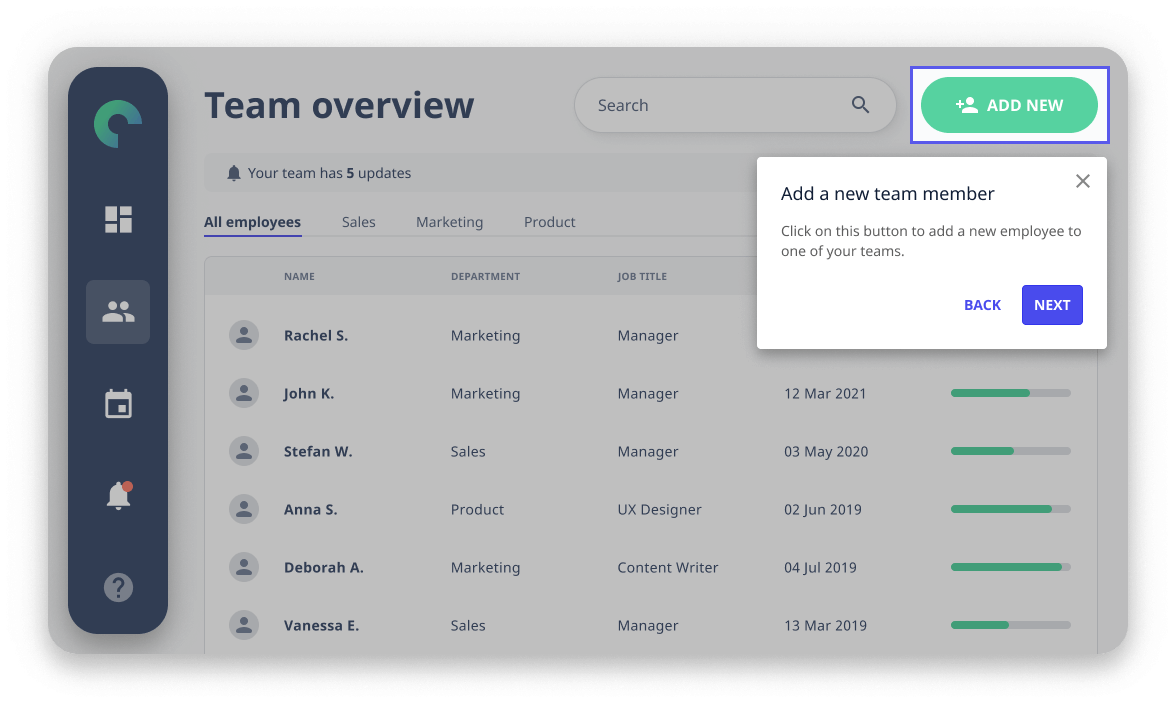Click BACK in the tour popup
The image size is (1176, 703).
pos(982,305)
